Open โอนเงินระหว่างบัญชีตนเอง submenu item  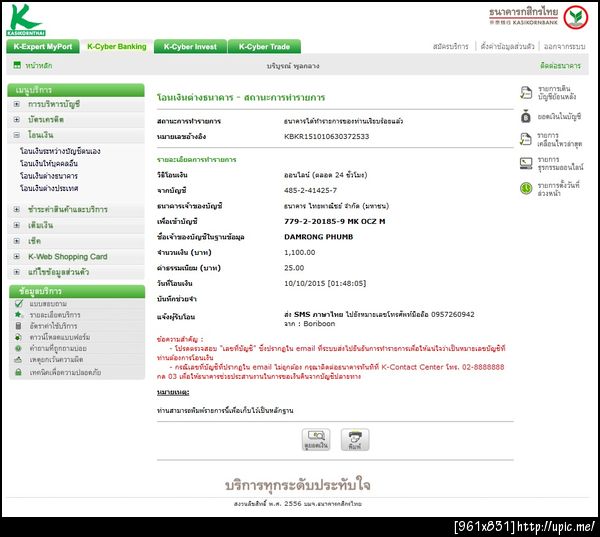(60, 151)
